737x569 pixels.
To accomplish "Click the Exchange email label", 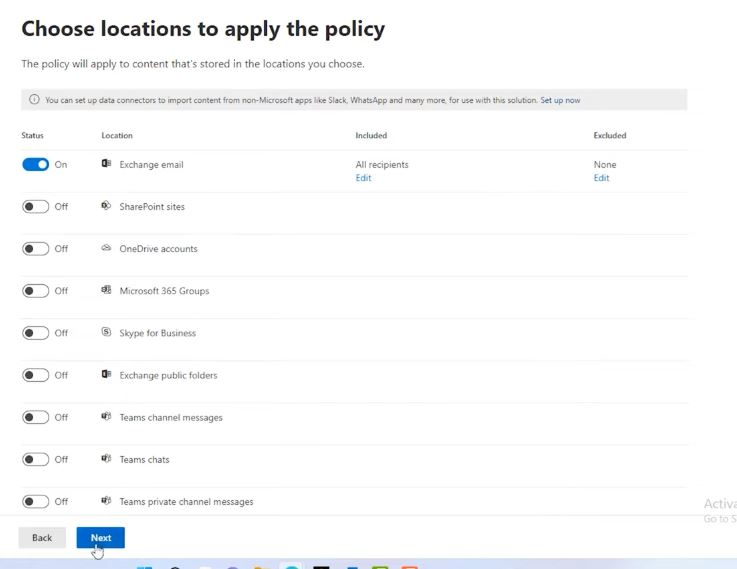I will click(x=151, y=164).
